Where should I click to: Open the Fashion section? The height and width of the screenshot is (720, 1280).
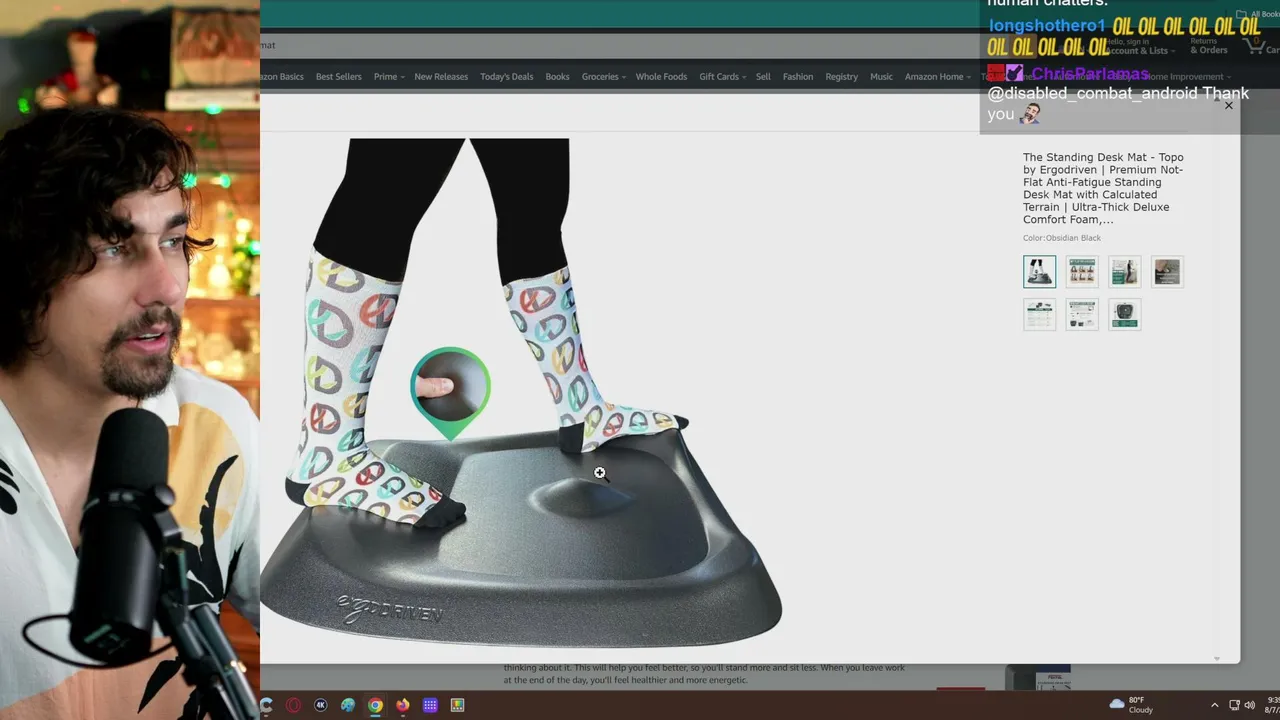[x=798, y=77]
